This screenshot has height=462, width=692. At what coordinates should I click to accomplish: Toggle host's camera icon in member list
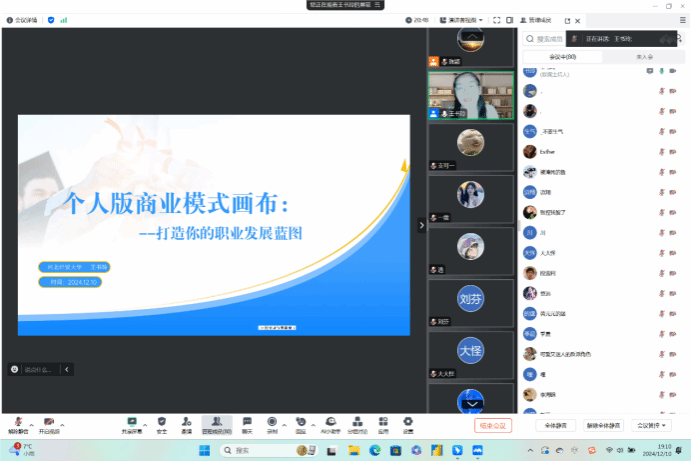point(673,71)
